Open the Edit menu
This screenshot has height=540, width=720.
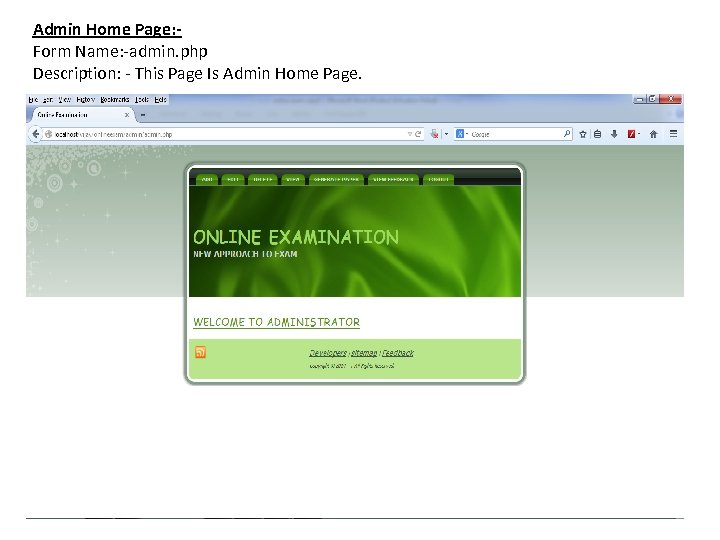48,100
